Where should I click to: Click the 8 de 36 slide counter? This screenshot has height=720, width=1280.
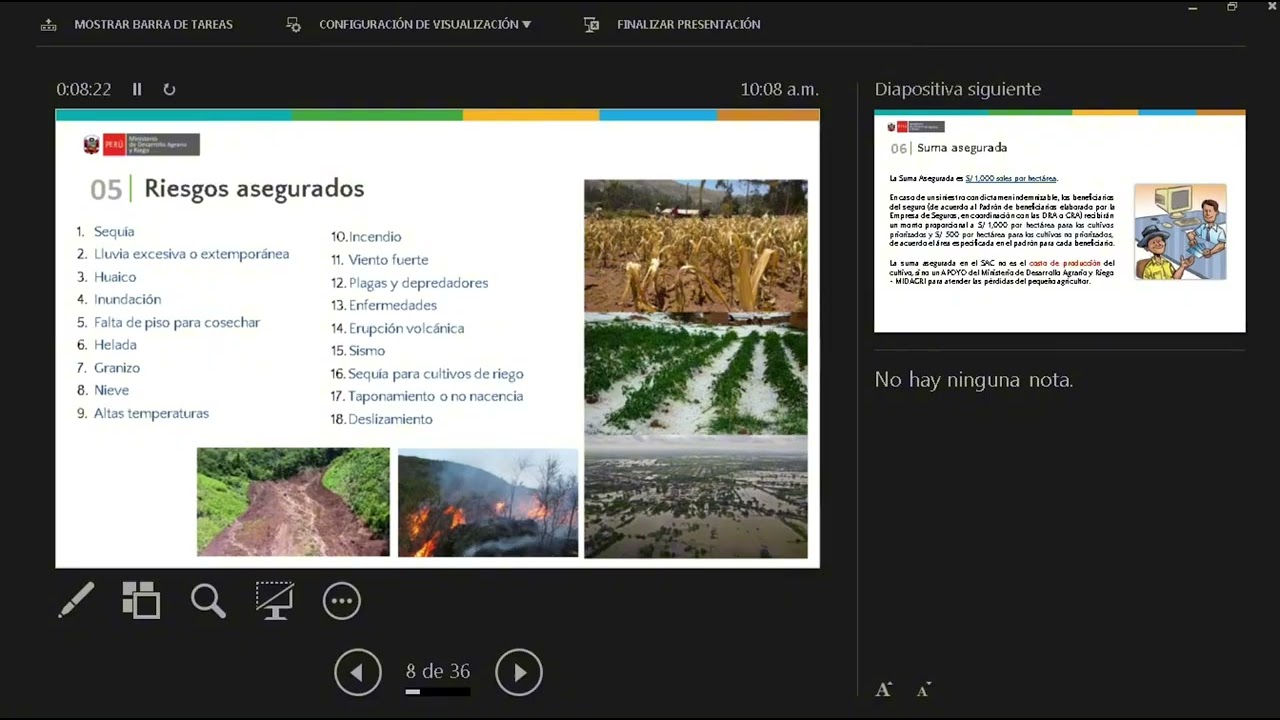click(x=438, y=671)
